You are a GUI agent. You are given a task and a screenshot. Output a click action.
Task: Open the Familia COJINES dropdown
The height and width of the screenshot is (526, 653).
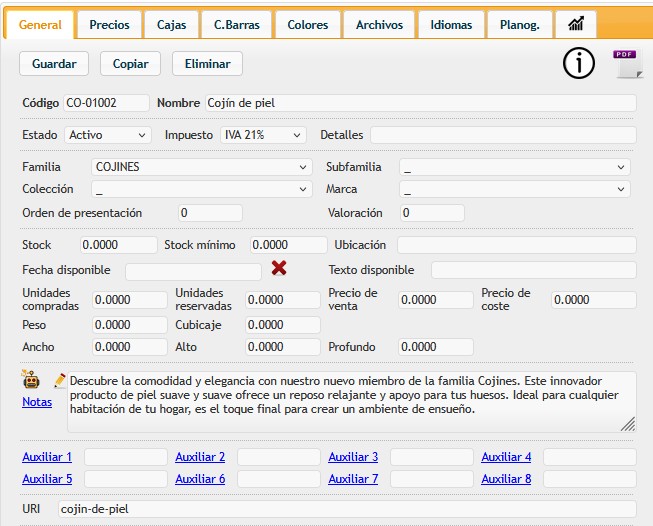pyautogui.click(x=202, y=167)
